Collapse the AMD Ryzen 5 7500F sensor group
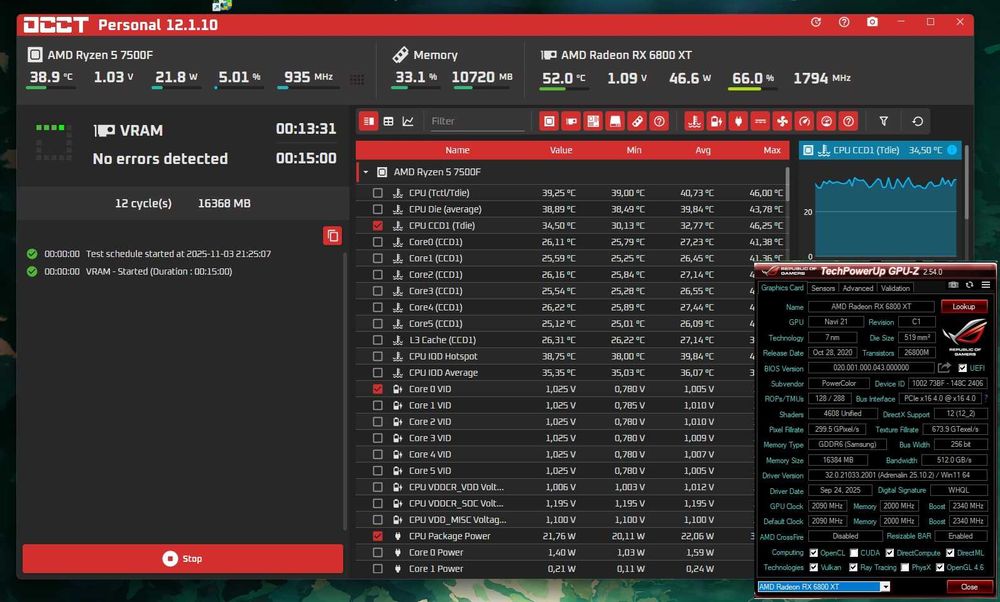1000x602 pixels. coord(365,172)
